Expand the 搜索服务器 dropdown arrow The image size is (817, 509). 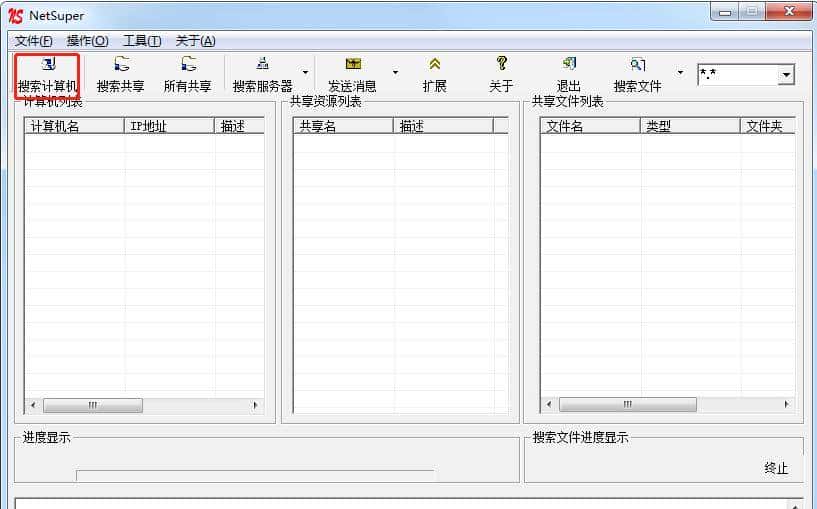305,72
